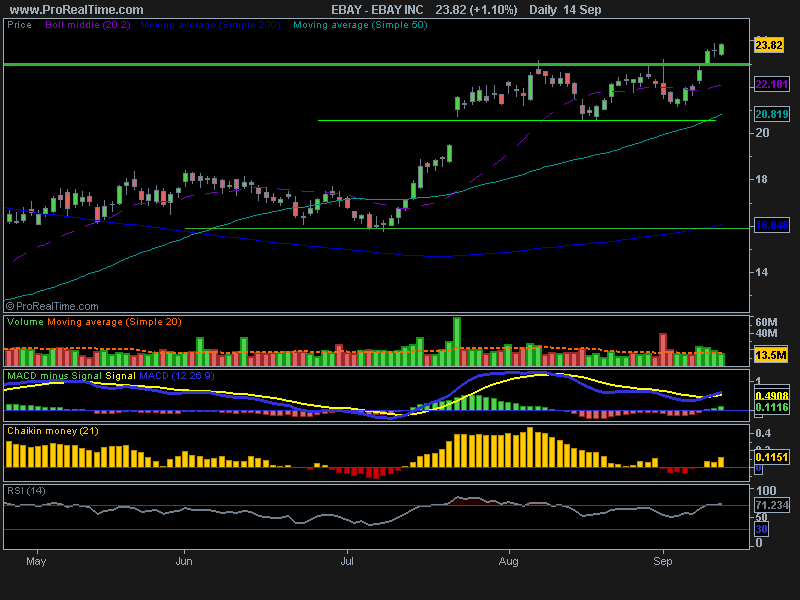The height and width of the screenshot is (600, 800).
Task: Select Sep on the time axis
Action: (663, 562)
